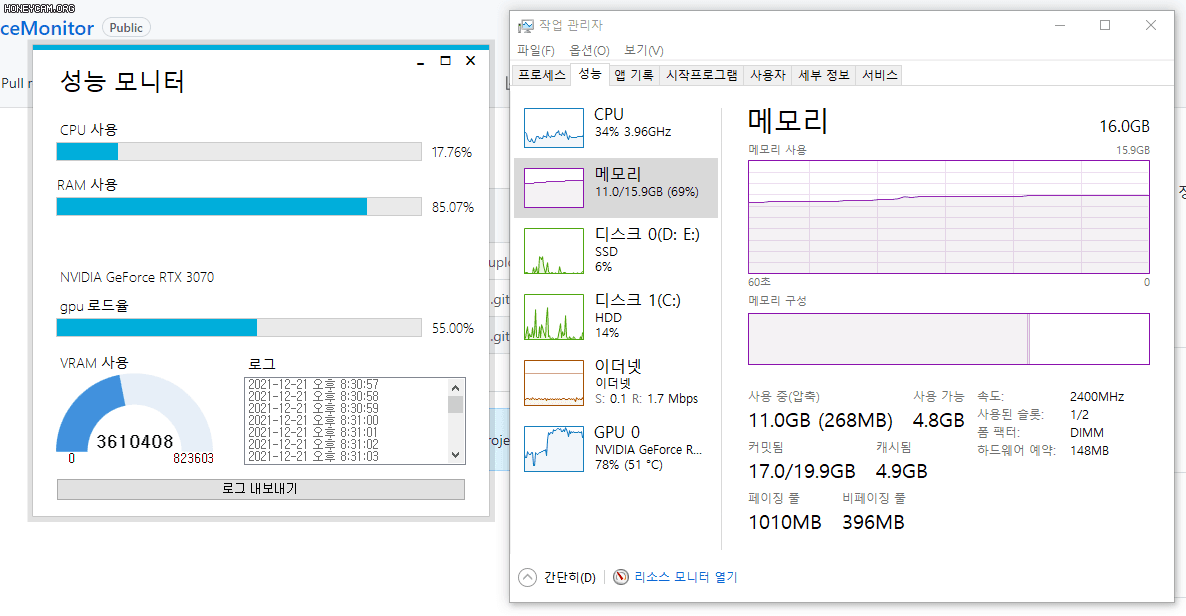This screenshot has height=616, width=1186.
Task: Select log entry 오후 8:31:02
Action: 313,444
